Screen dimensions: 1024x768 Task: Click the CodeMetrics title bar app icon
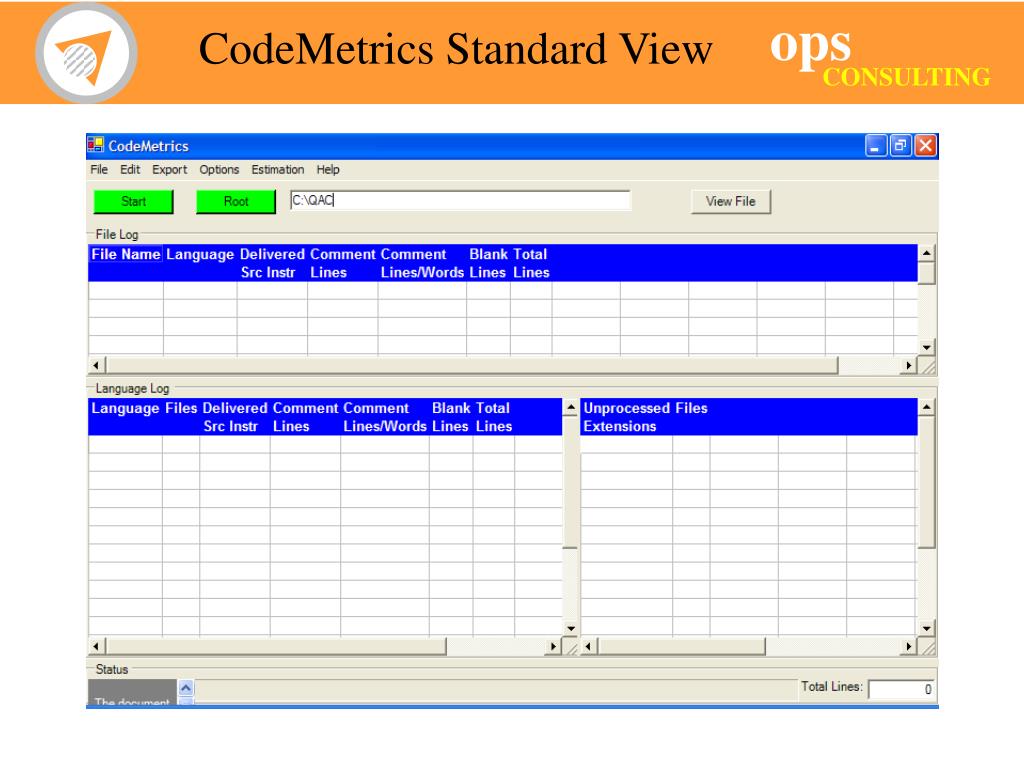[x=95, y=145]
